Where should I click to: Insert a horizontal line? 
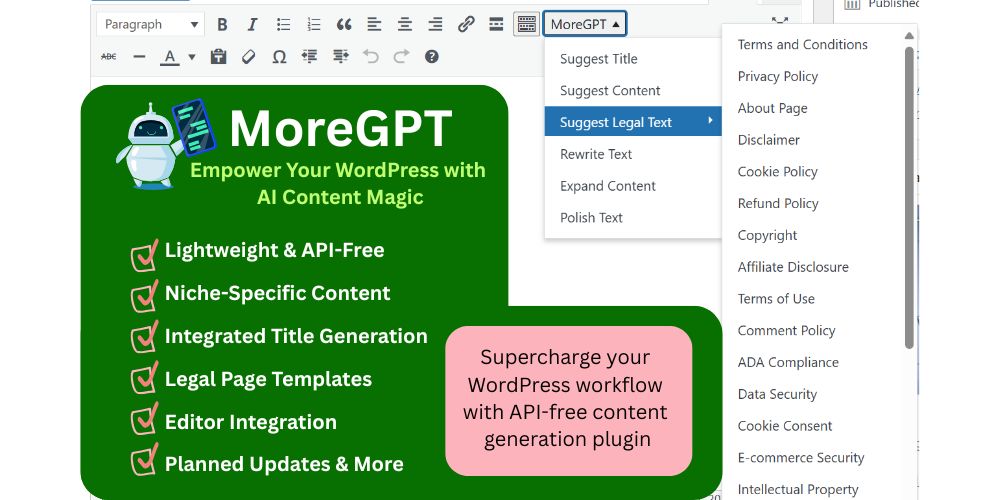[x=139, y=57]
